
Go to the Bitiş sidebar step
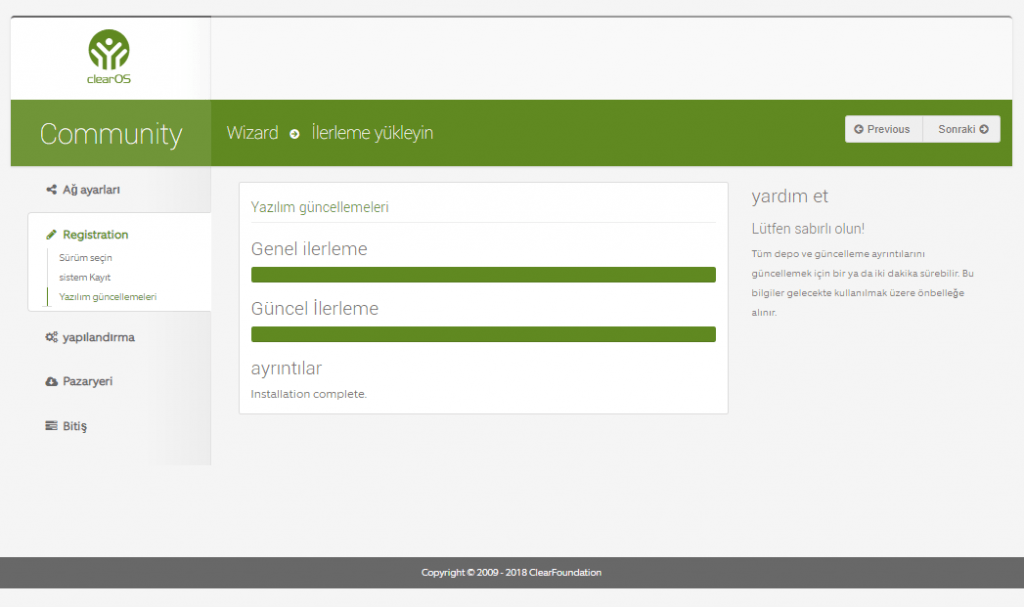click(75, 426)
